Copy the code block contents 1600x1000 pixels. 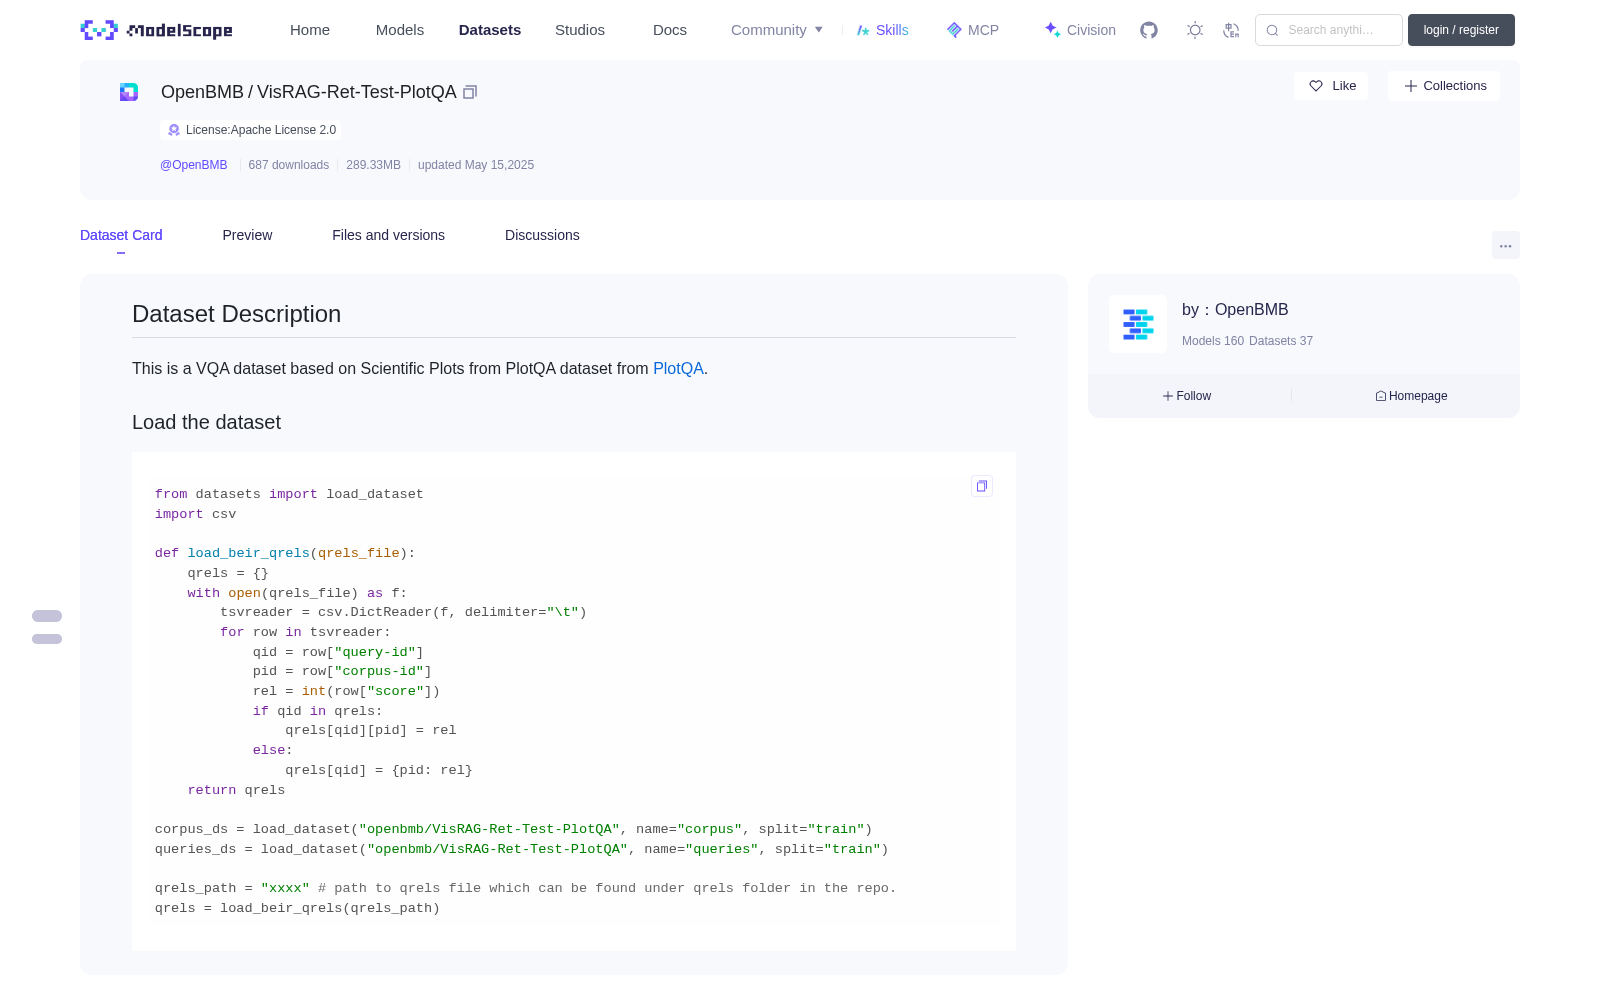tap(982, 486)
